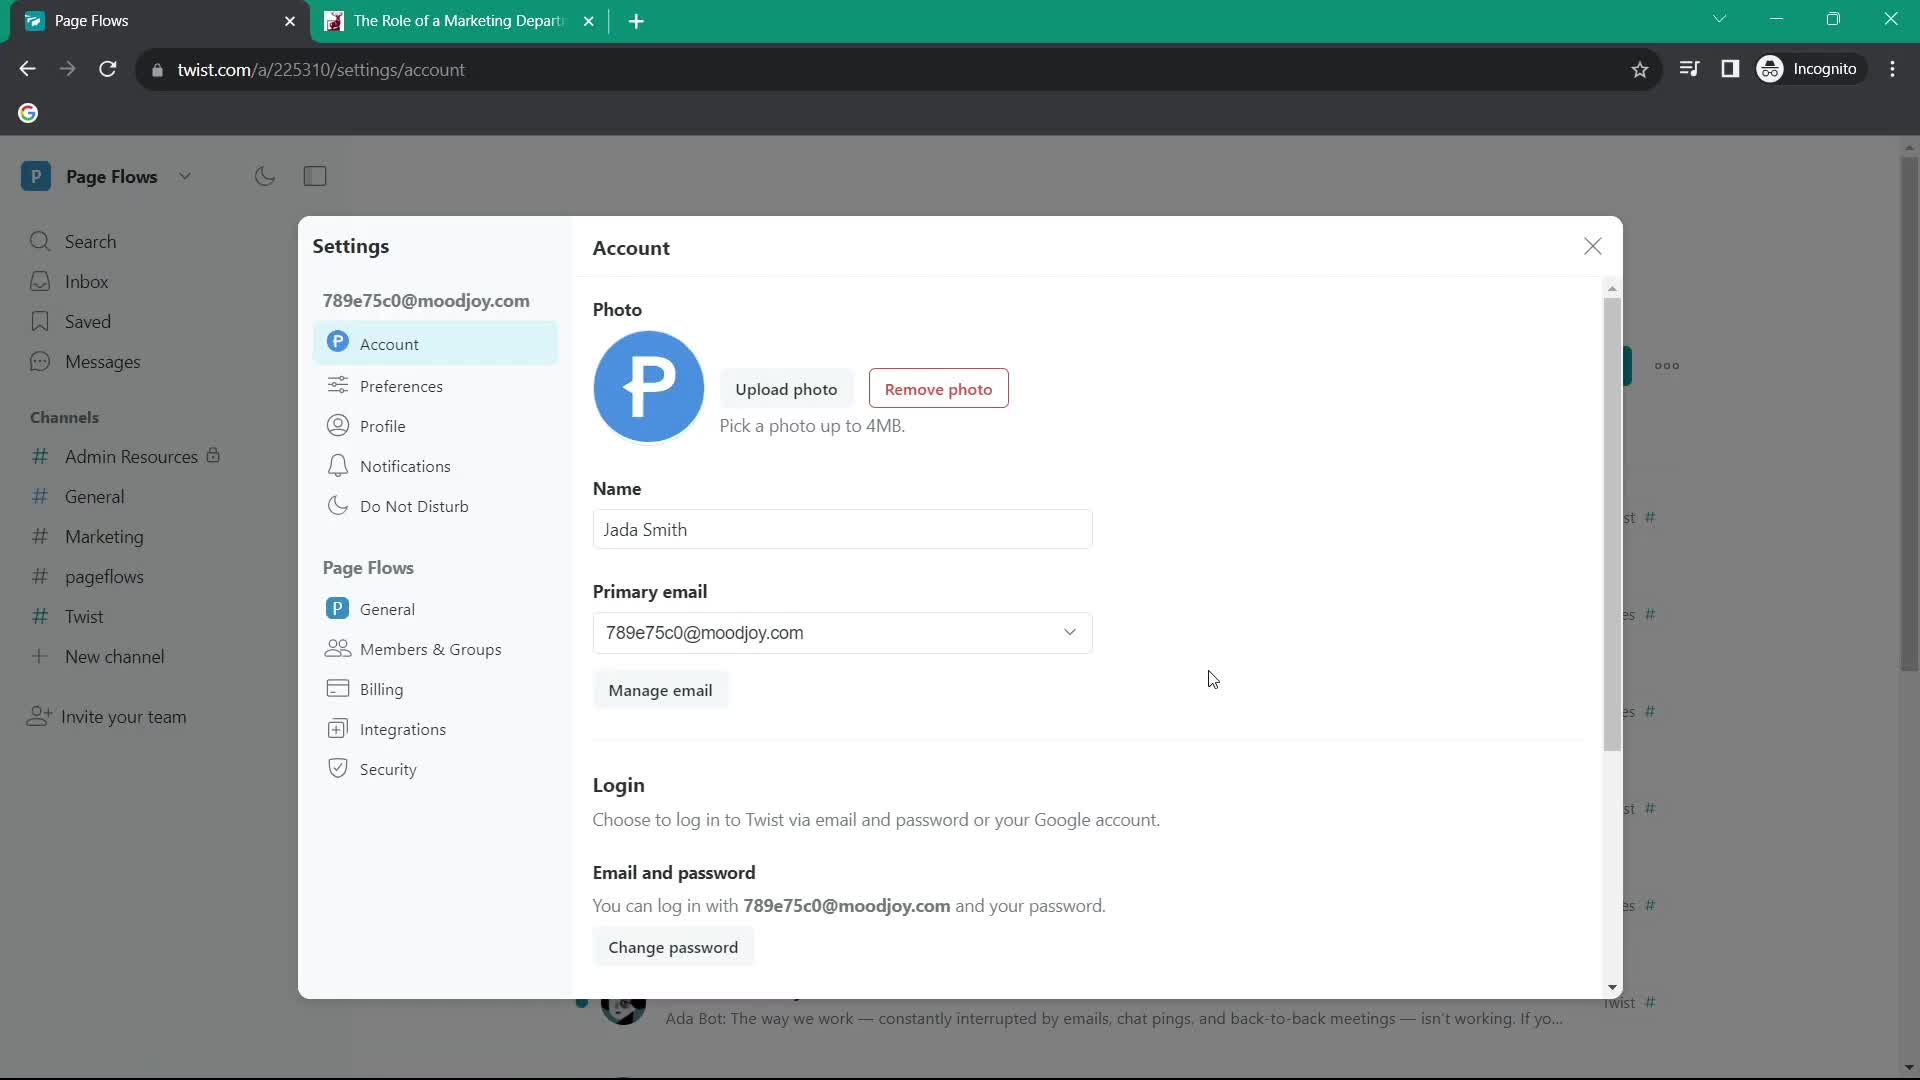Select Account settings section
This screenshot has height=1080, width=1920.
click(x=435, y=344)
